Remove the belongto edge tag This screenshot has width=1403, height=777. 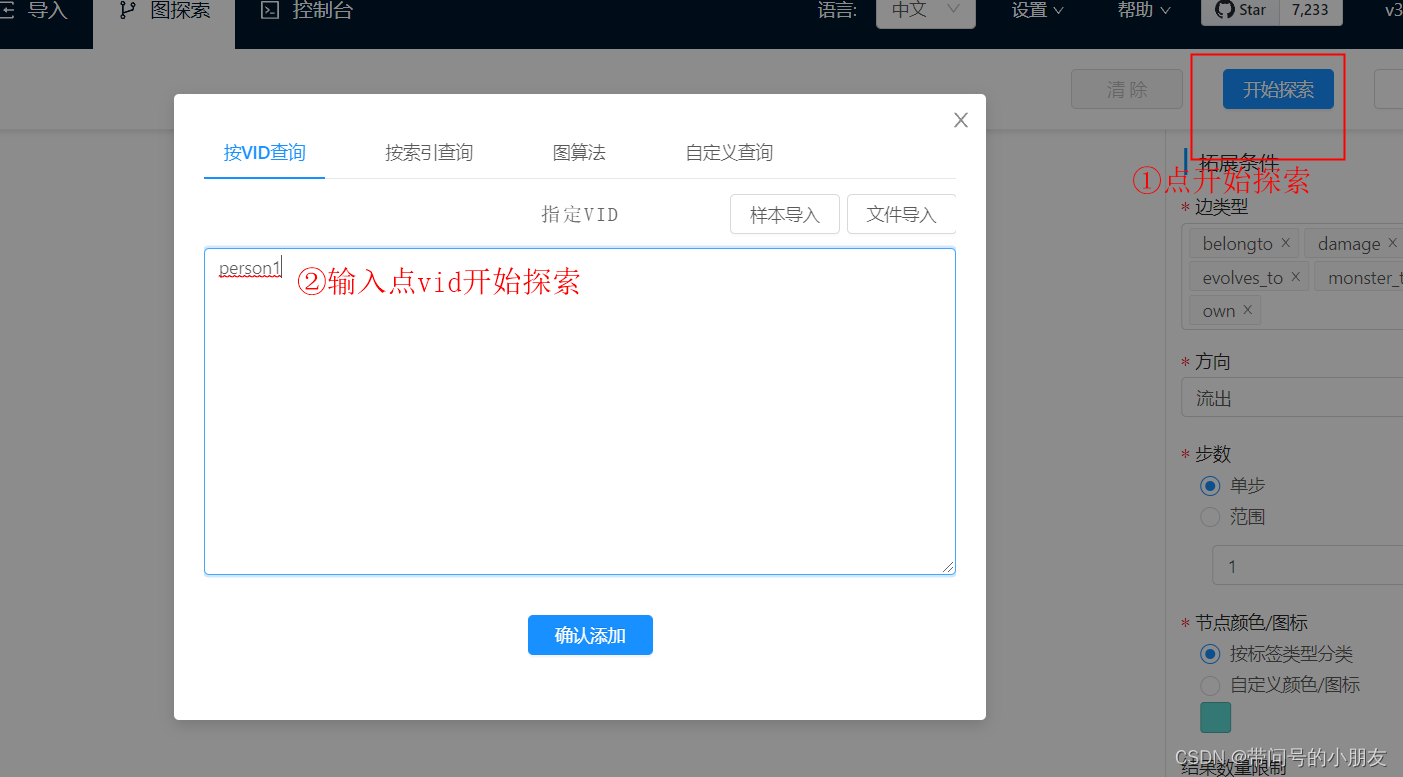[x=1286, y=243]
